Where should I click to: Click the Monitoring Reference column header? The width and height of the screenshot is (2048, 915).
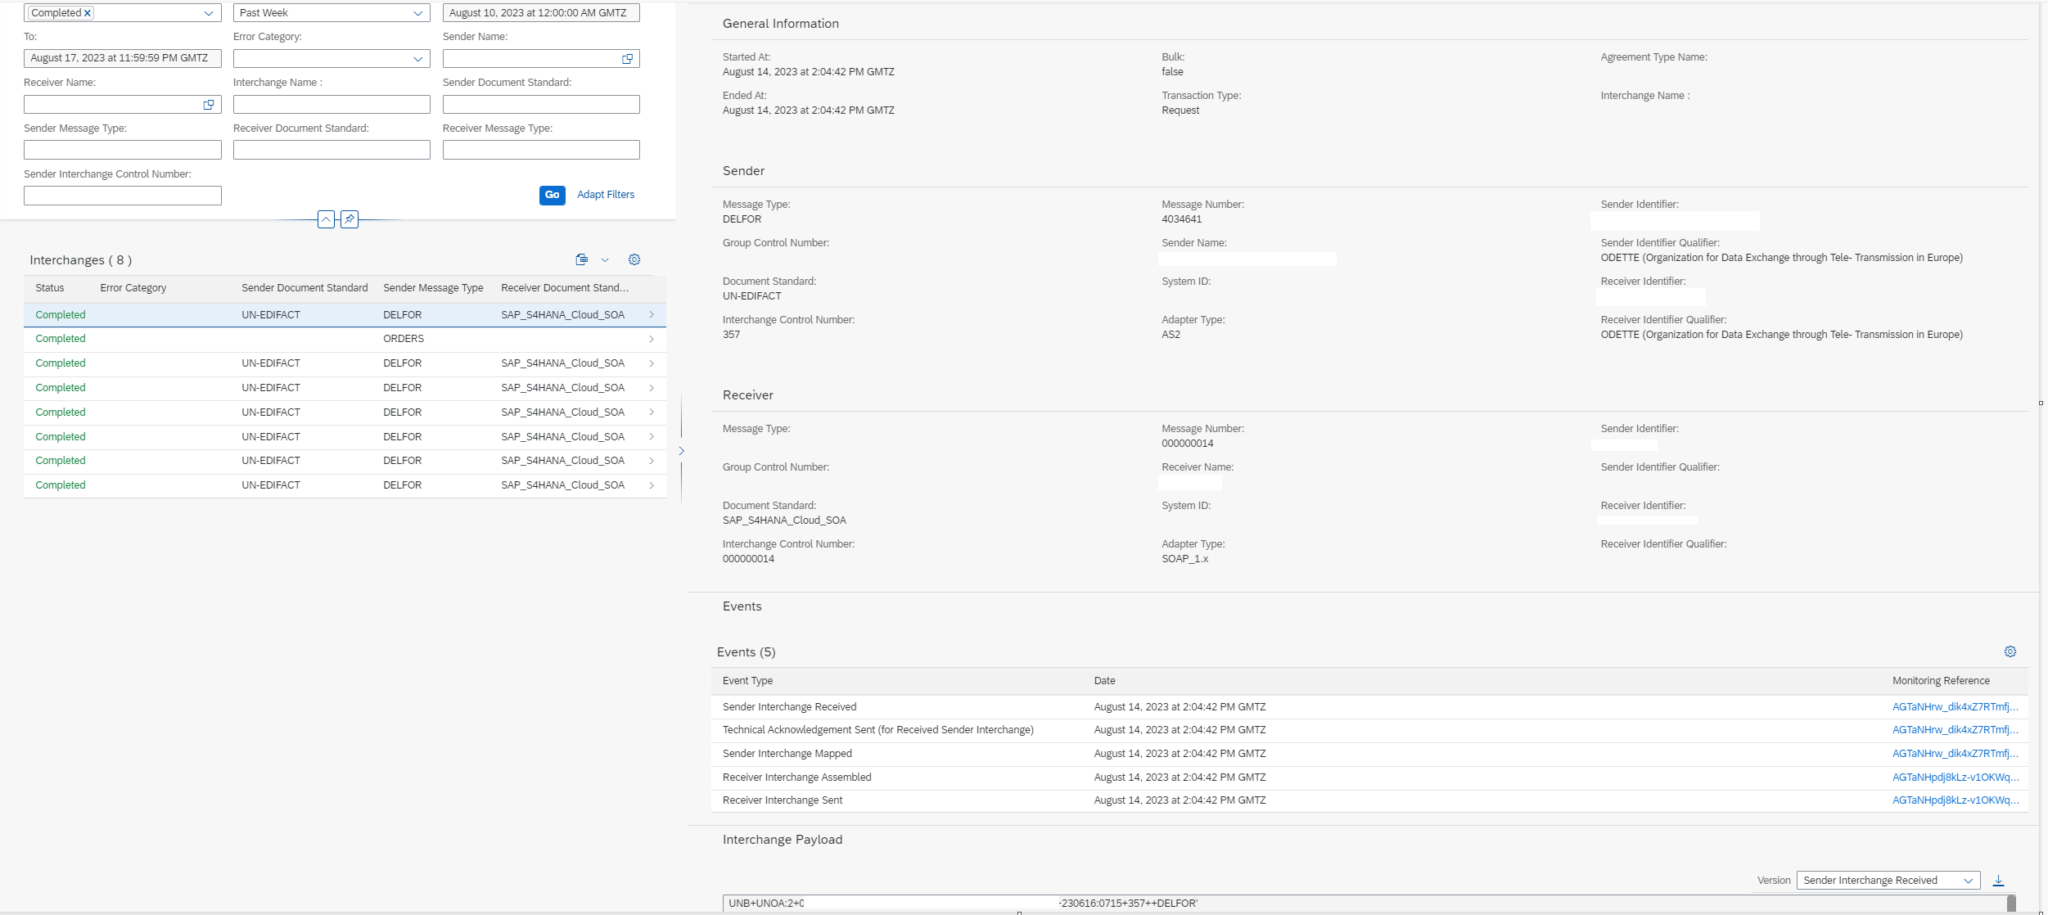pyautogui.click(x=1941, y=681)
